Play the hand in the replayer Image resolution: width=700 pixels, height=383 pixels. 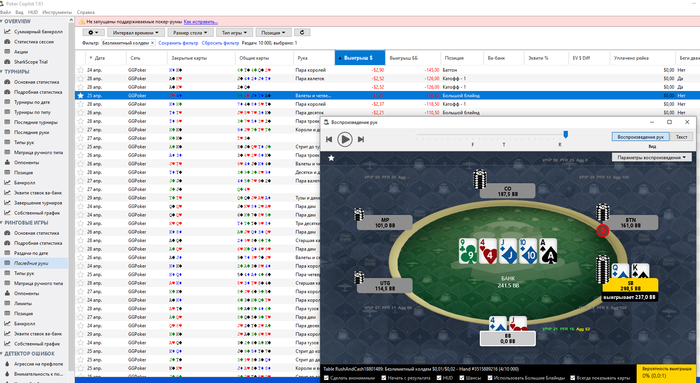(345, 139)
